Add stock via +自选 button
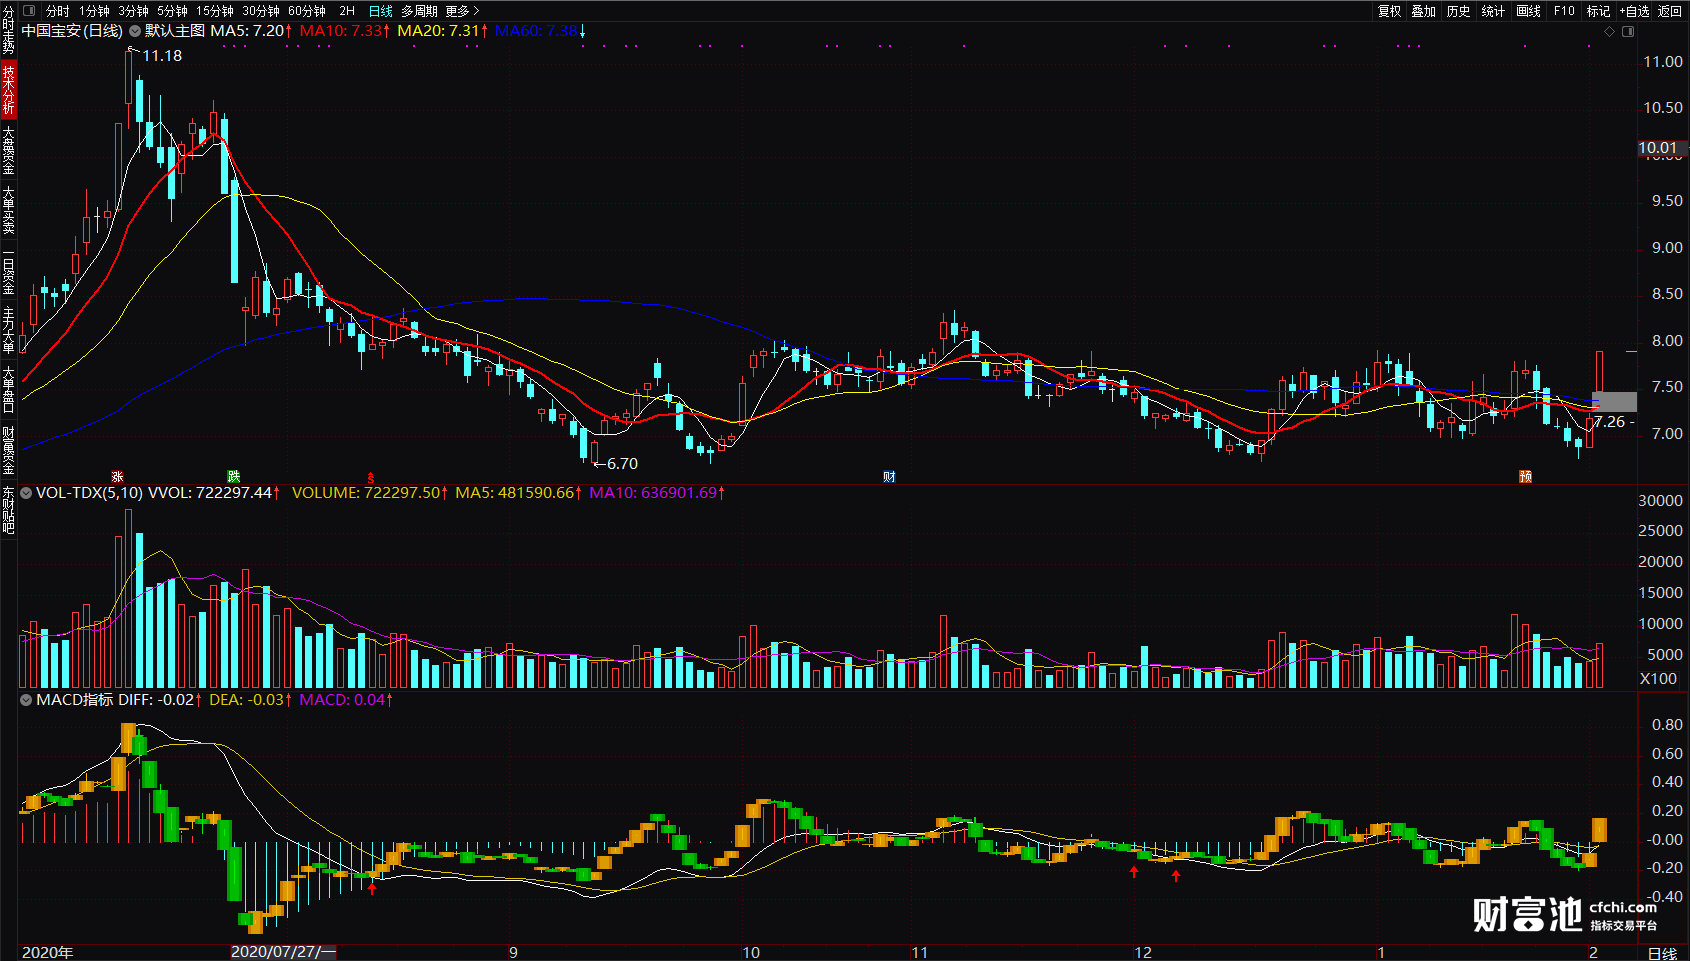 pyautogui.click(x=1634, y=11)
